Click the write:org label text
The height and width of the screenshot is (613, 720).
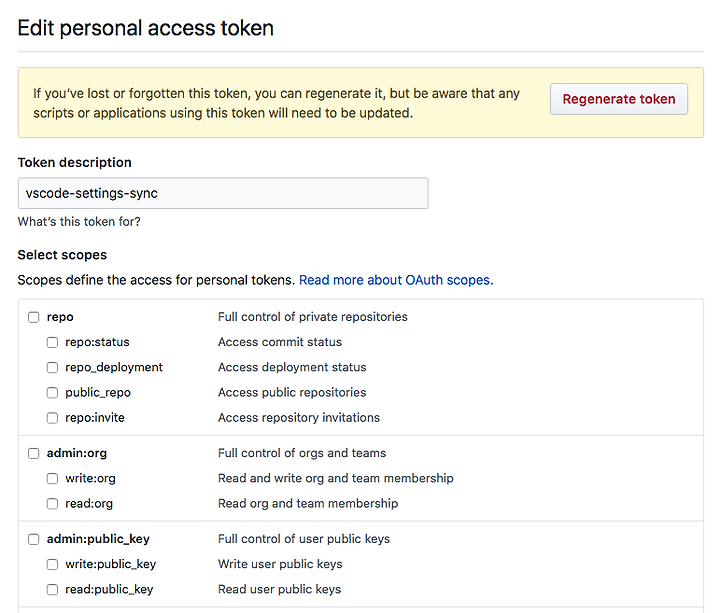(90, 478)
